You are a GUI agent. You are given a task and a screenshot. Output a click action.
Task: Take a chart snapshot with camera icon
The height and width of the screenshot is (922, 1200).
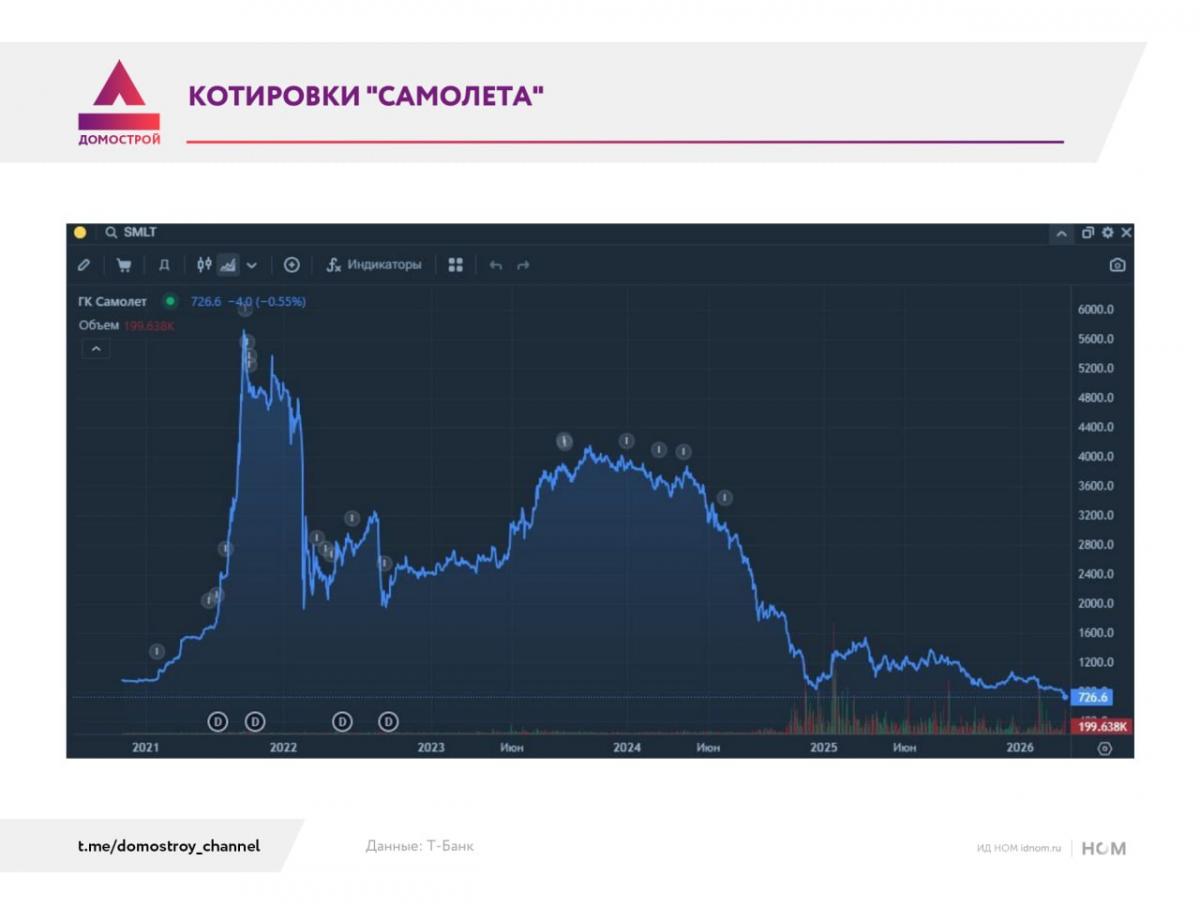[x=1117, y=265]
